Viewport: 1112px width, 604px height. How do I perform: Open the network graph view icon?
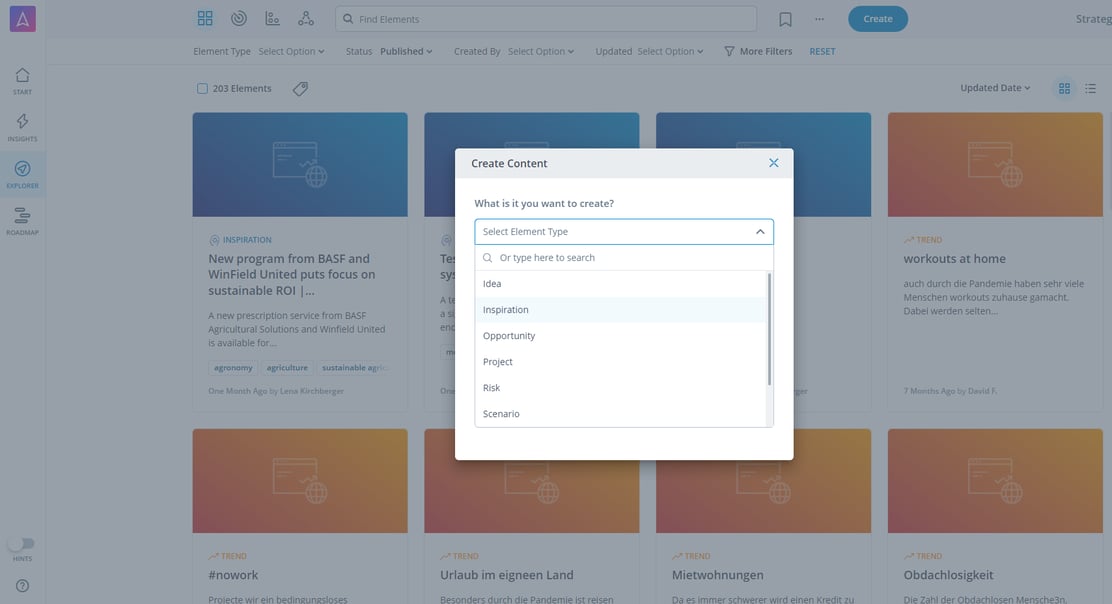point(305,17)
